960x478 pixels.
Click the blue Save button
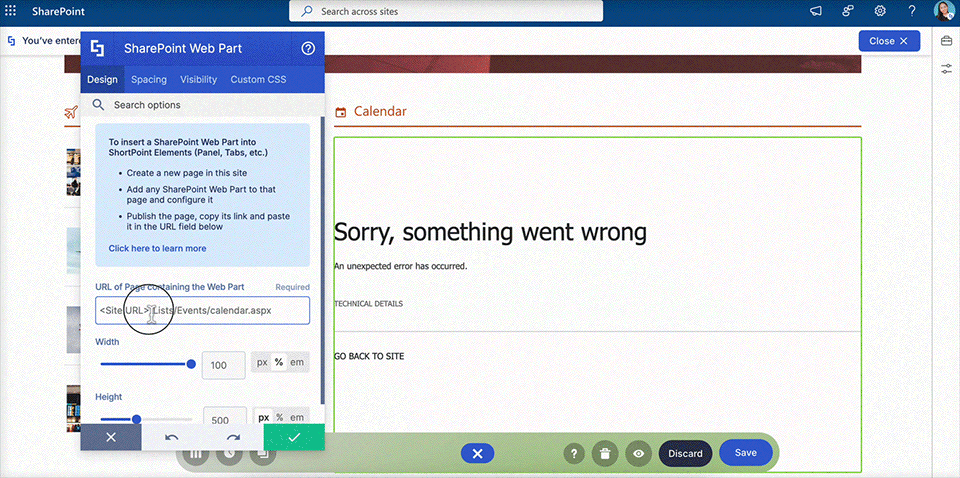point(746,452)
